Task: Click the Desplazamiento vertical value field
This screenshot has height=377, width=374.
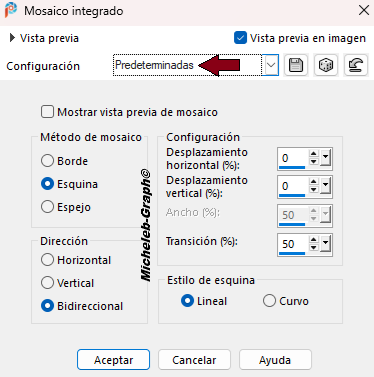Action: (292, 186)
